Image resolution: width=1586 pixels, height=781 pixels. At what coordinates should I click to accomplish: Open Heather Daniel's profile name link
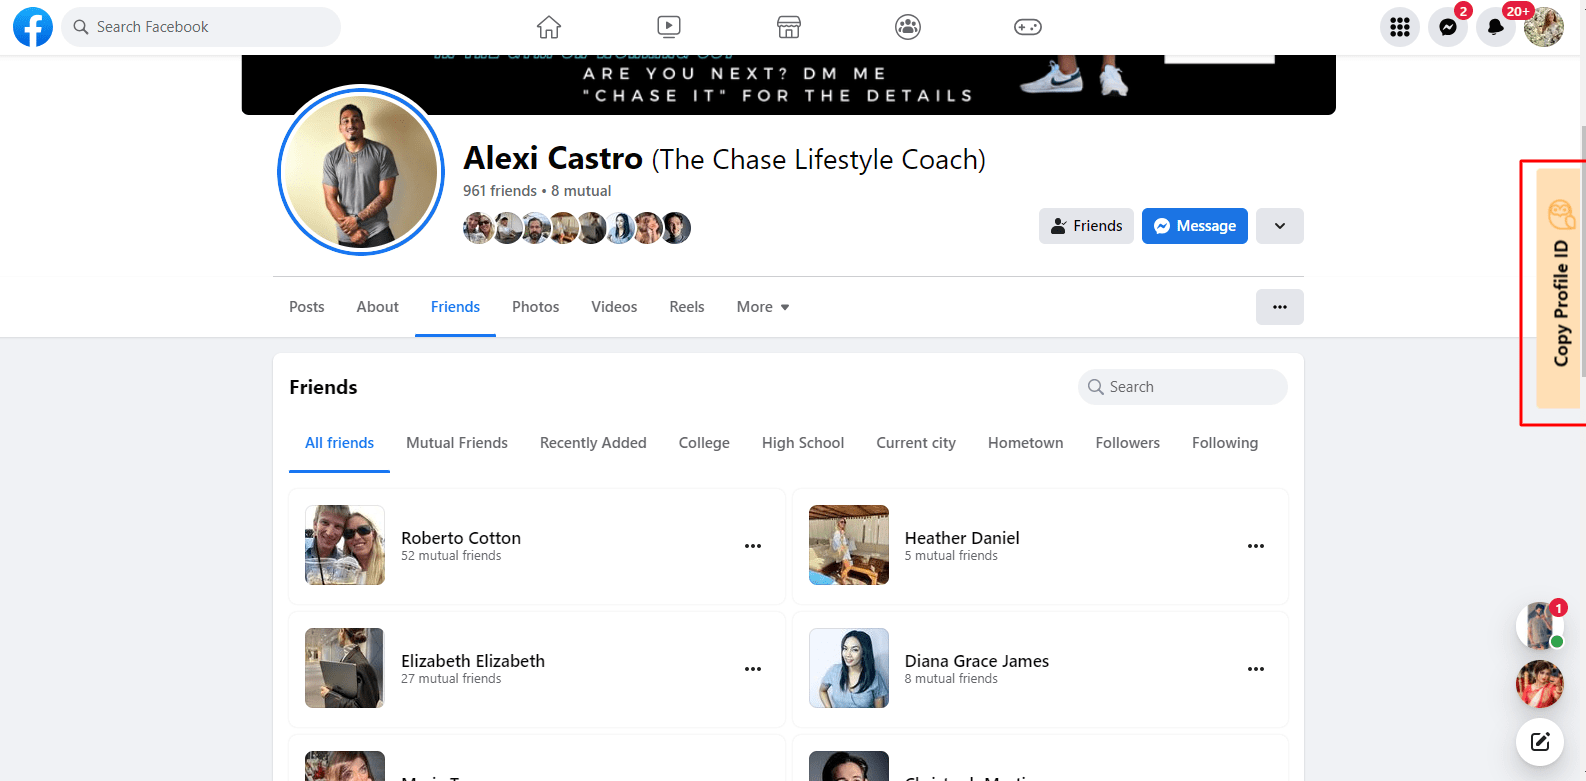tap(962, 538)
